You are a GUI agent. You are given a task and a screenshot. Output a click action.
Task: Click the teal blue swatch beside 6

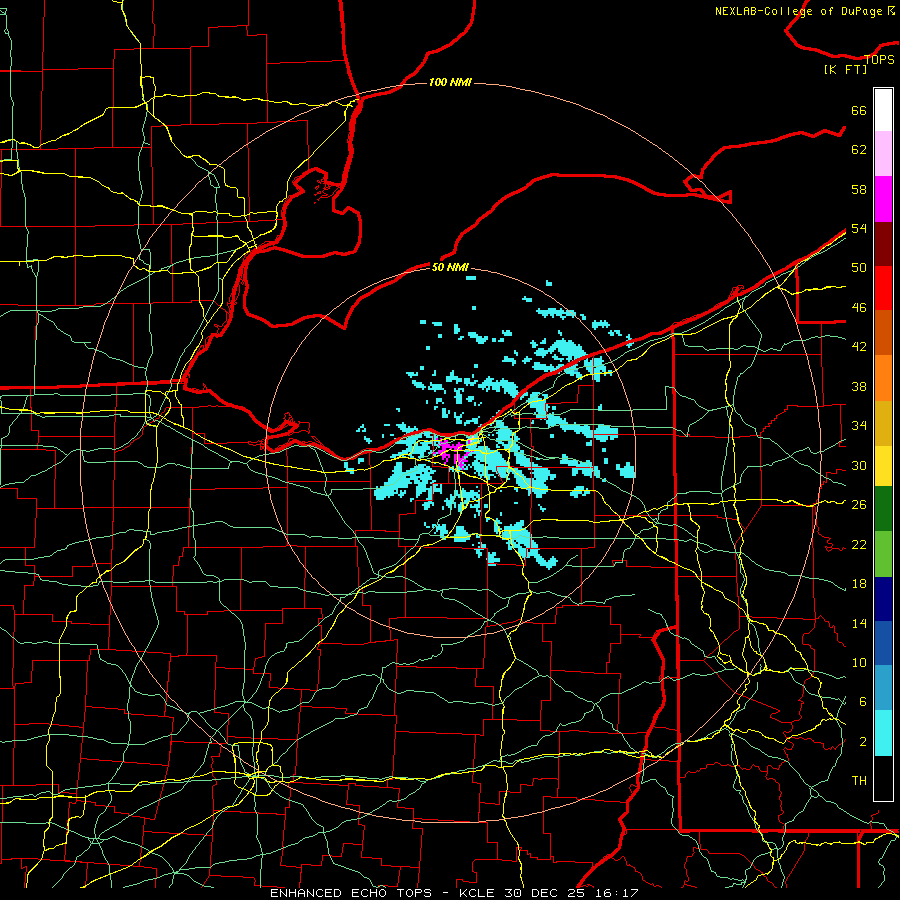click(x=883, y=688)
